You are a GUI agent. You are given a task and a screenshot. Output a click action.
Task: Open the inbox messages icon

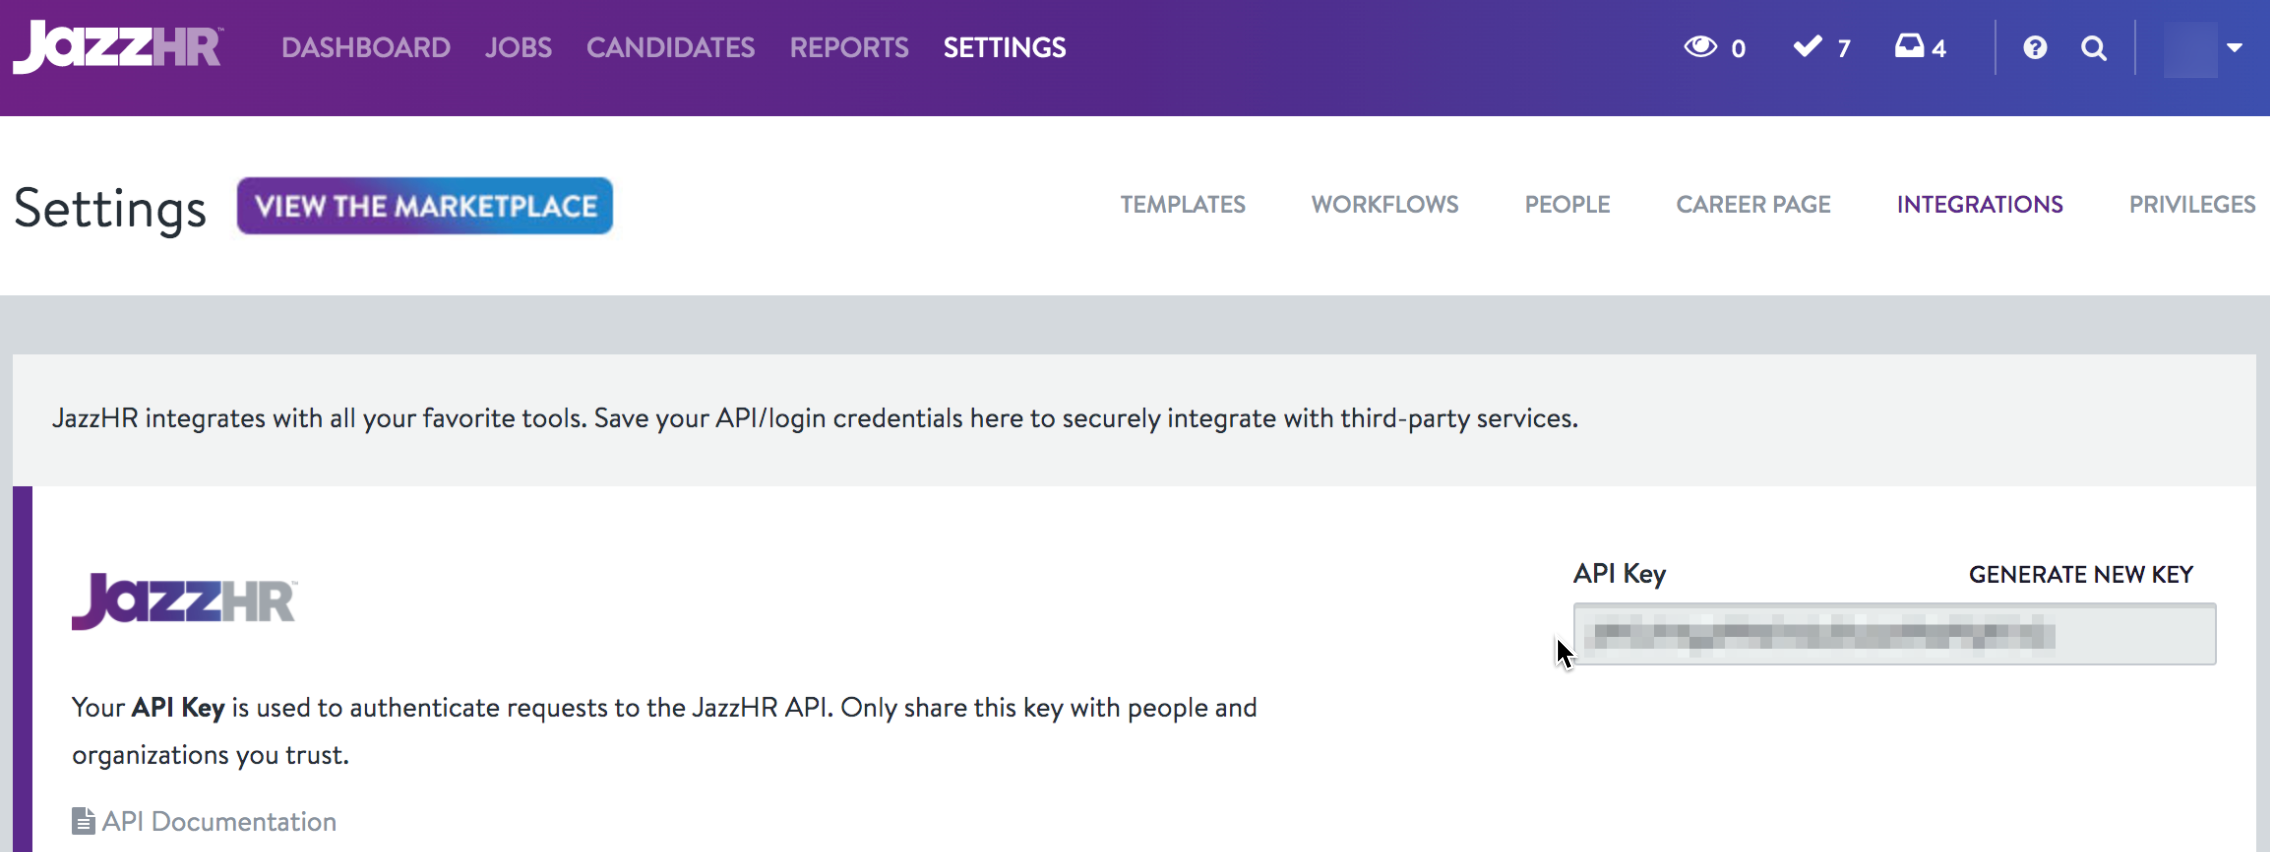point(1909,46)
